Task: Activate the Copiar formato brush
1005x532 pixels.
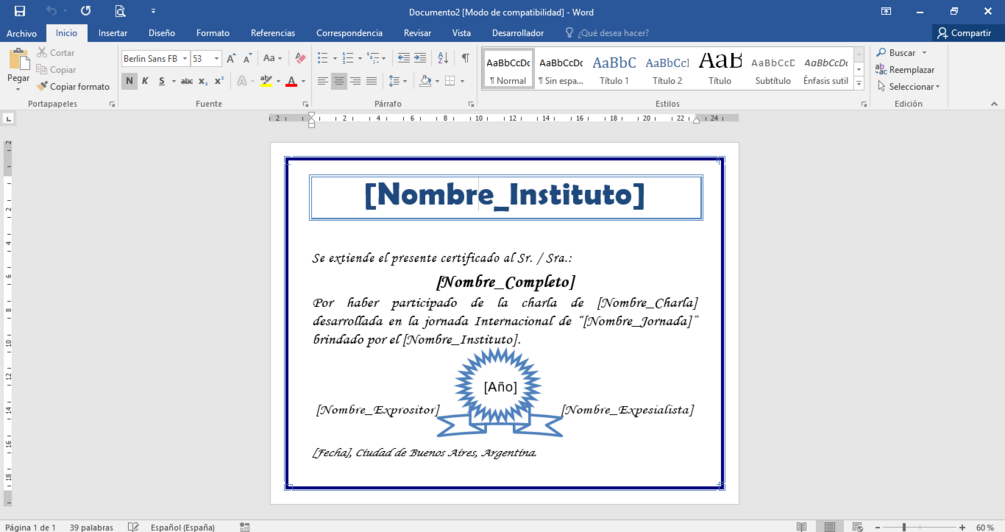Action: (x=73, y=86)
